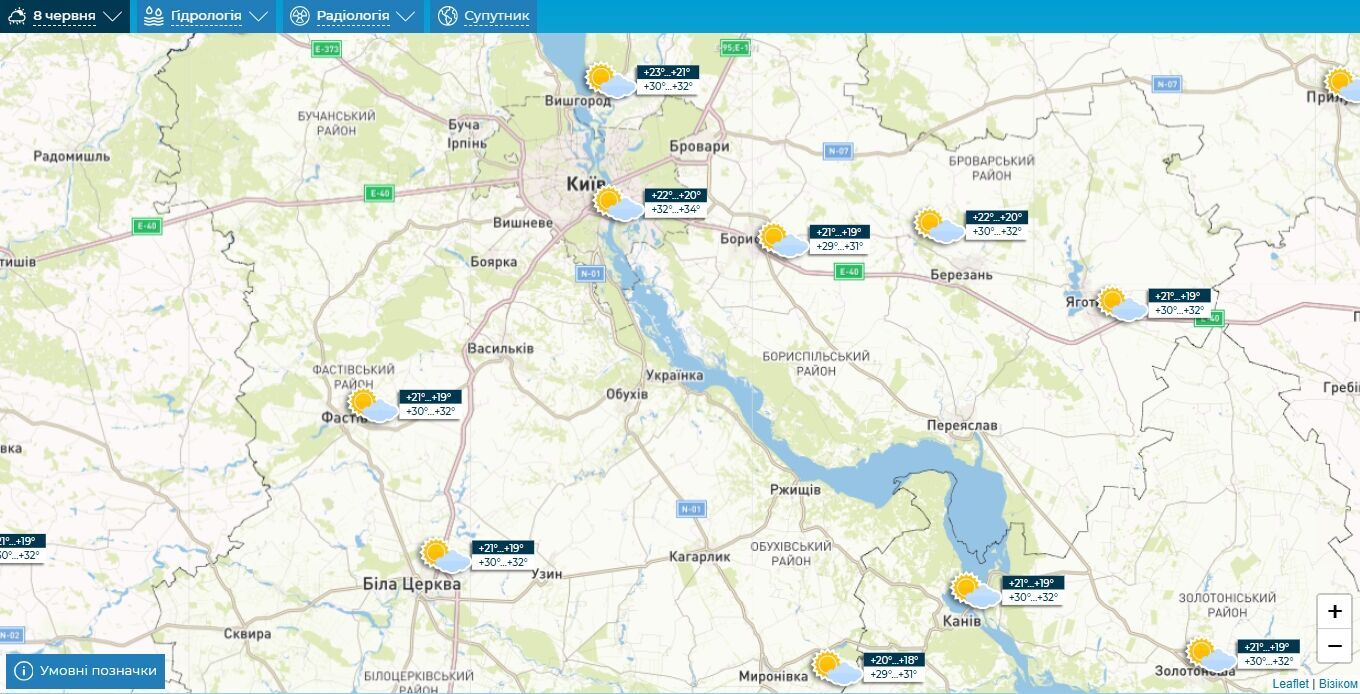Click the chevron next to Радіологія
This screenshot has height=694, width=1360.
tap(405, 17)
